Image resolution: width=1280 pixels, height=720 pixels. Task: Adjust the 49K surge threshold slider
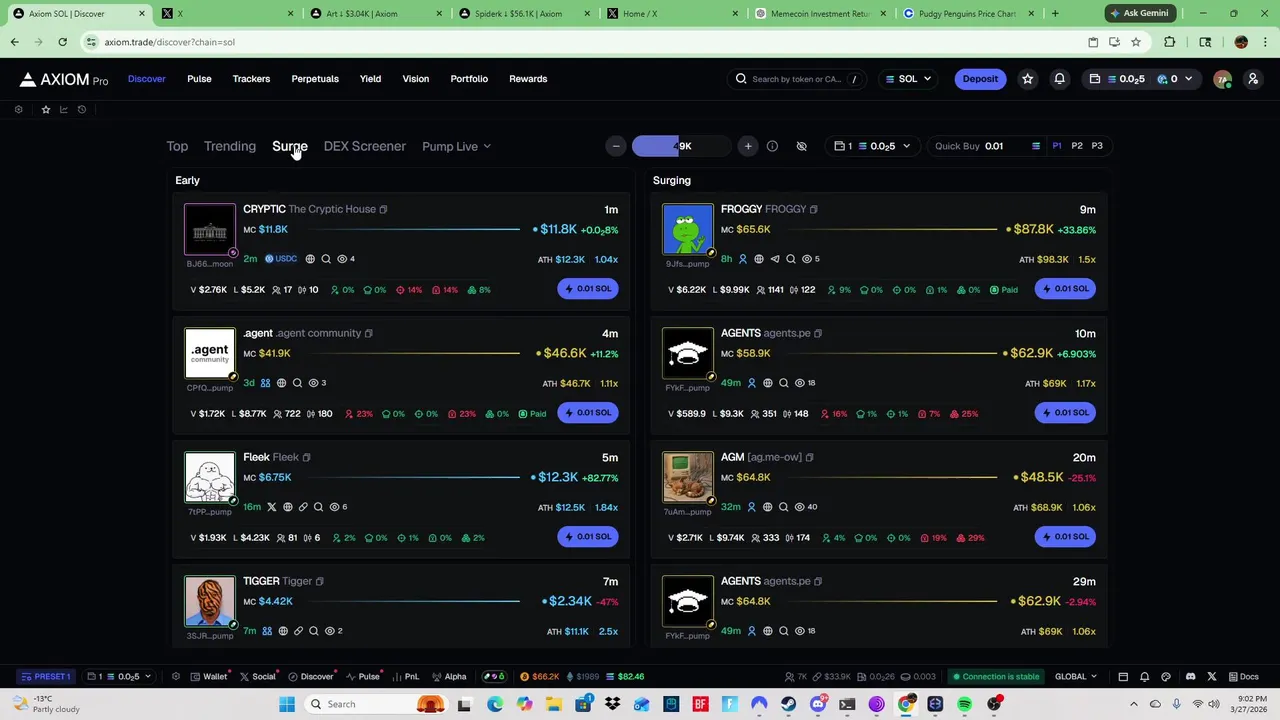pos(682,146)
